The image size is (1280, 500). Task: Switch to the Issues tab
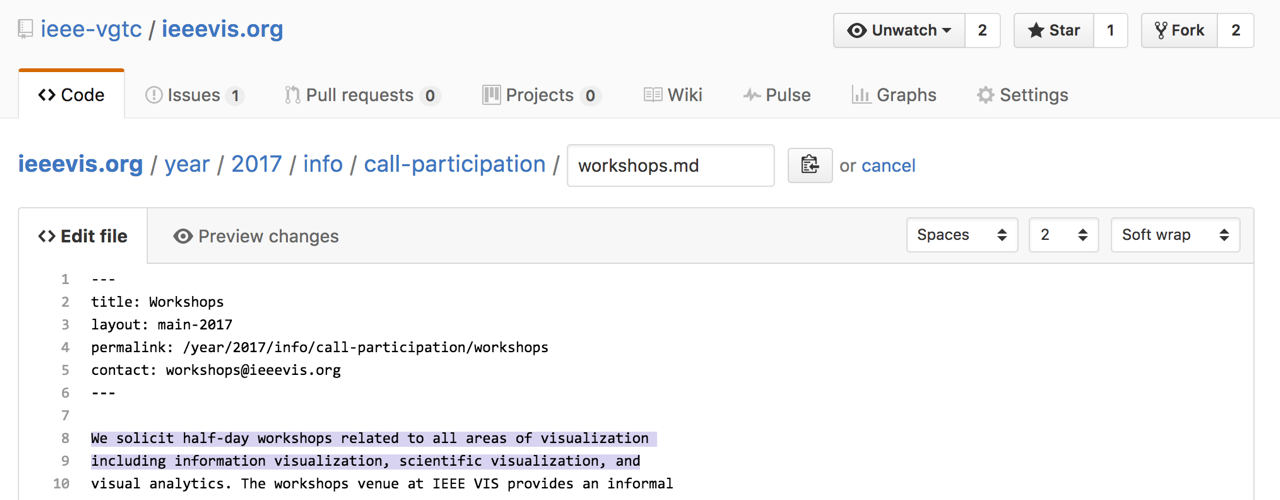(x=194, y=95)
